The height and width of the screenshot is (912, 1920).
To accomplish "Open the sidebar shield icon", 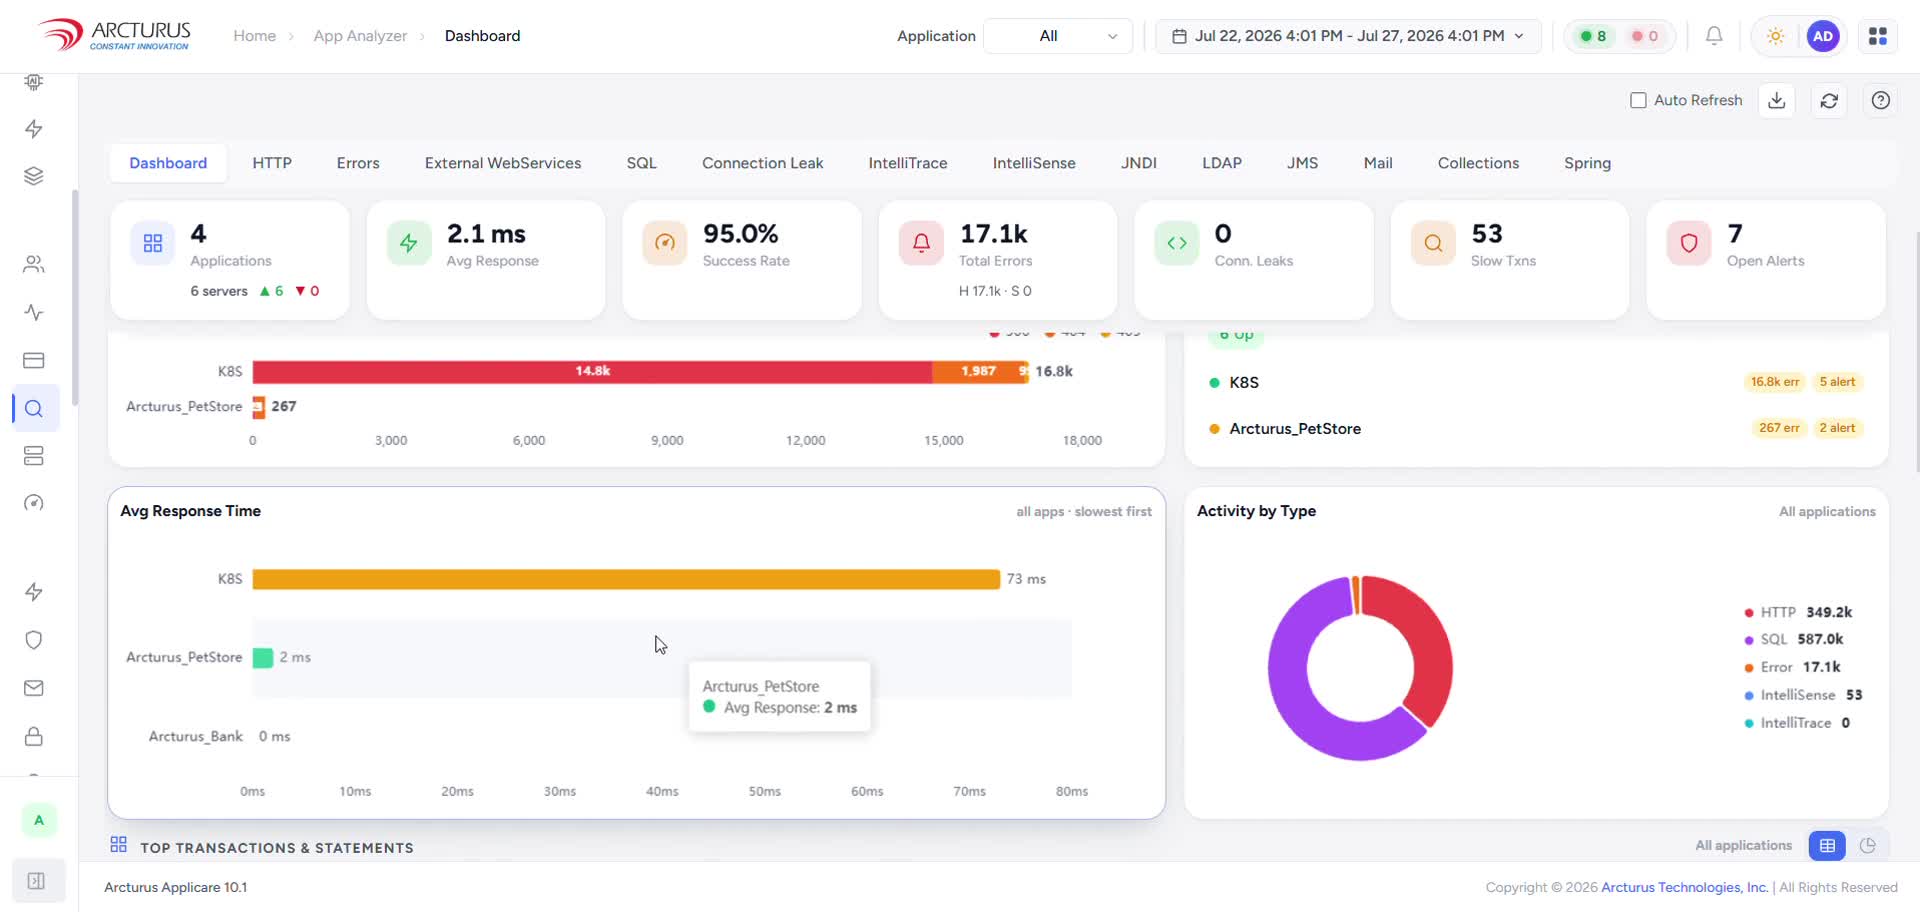I will tap(34, 640).
